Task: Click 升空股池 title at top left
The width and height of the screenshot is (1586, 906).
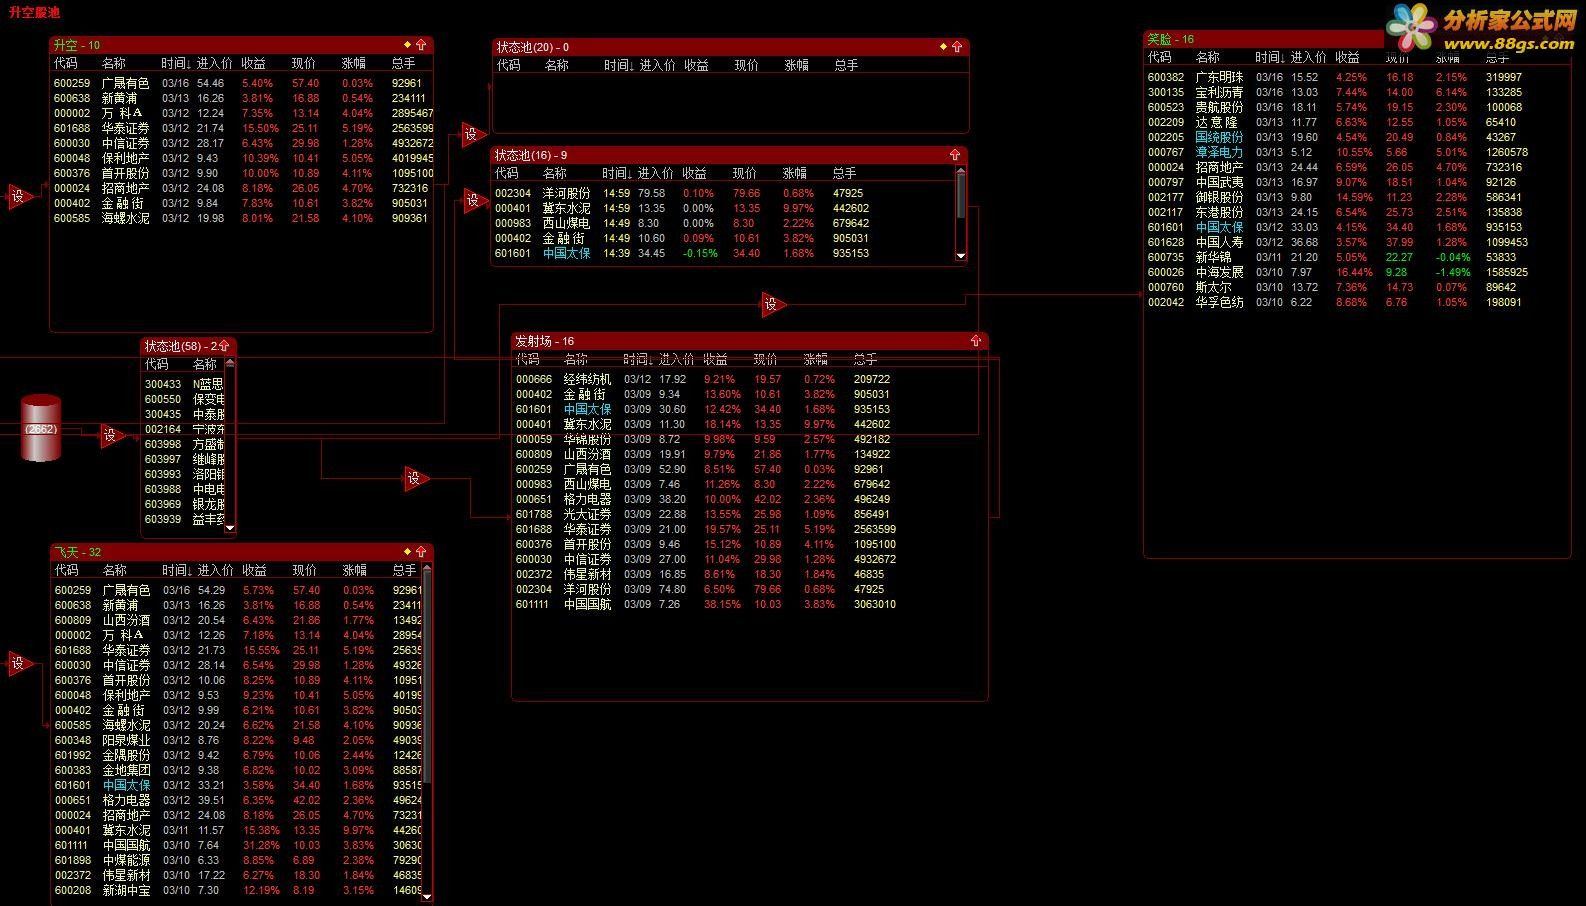Action: 34,12
